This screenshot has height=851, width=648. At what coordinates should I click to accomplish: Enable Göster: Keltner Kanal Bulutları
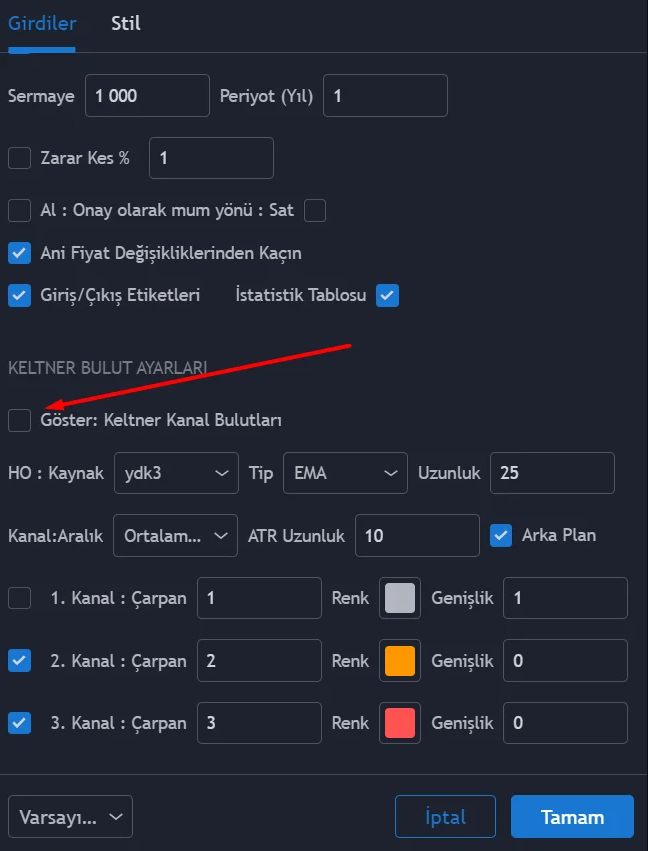click(x=20, y=420)
